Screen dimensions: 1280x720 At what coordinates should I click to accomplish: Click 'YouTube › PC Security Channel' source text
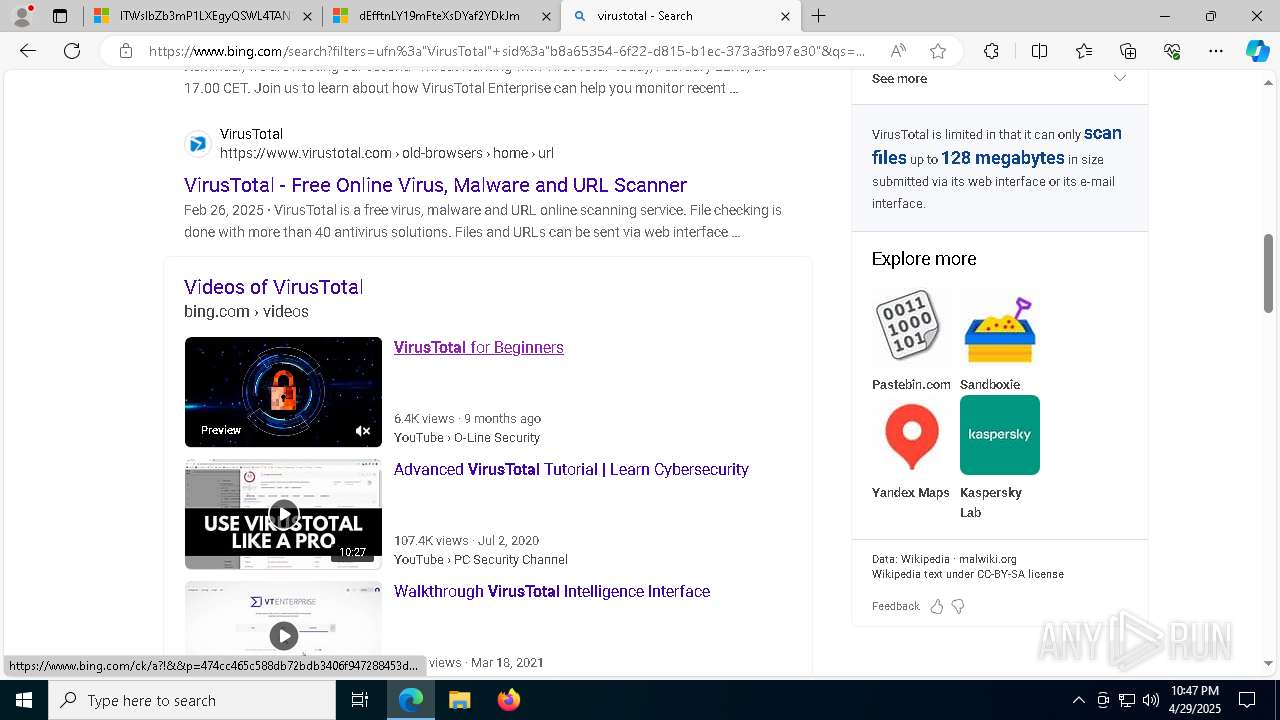[481, 559]
